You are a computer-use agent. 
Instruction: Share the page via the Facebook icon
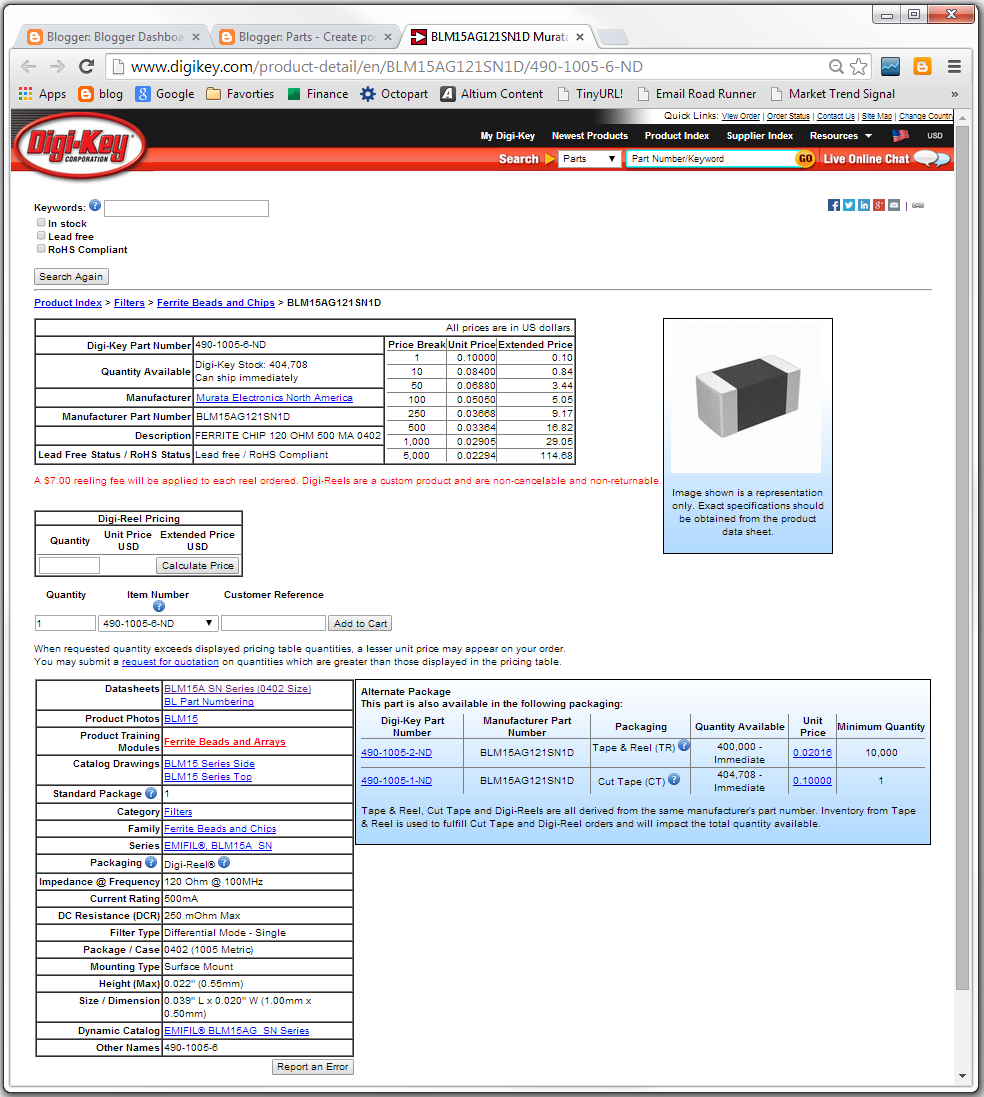click(834, 205)
